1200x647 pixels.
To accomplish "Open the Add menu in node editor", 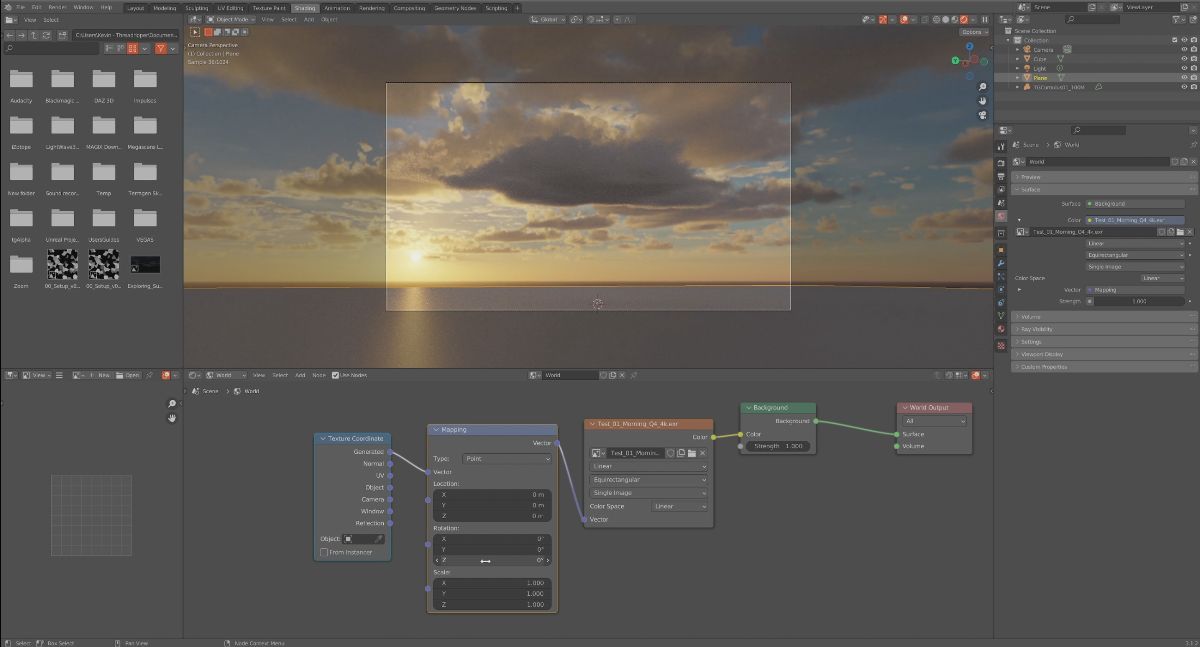I will (x=300, y=375).
